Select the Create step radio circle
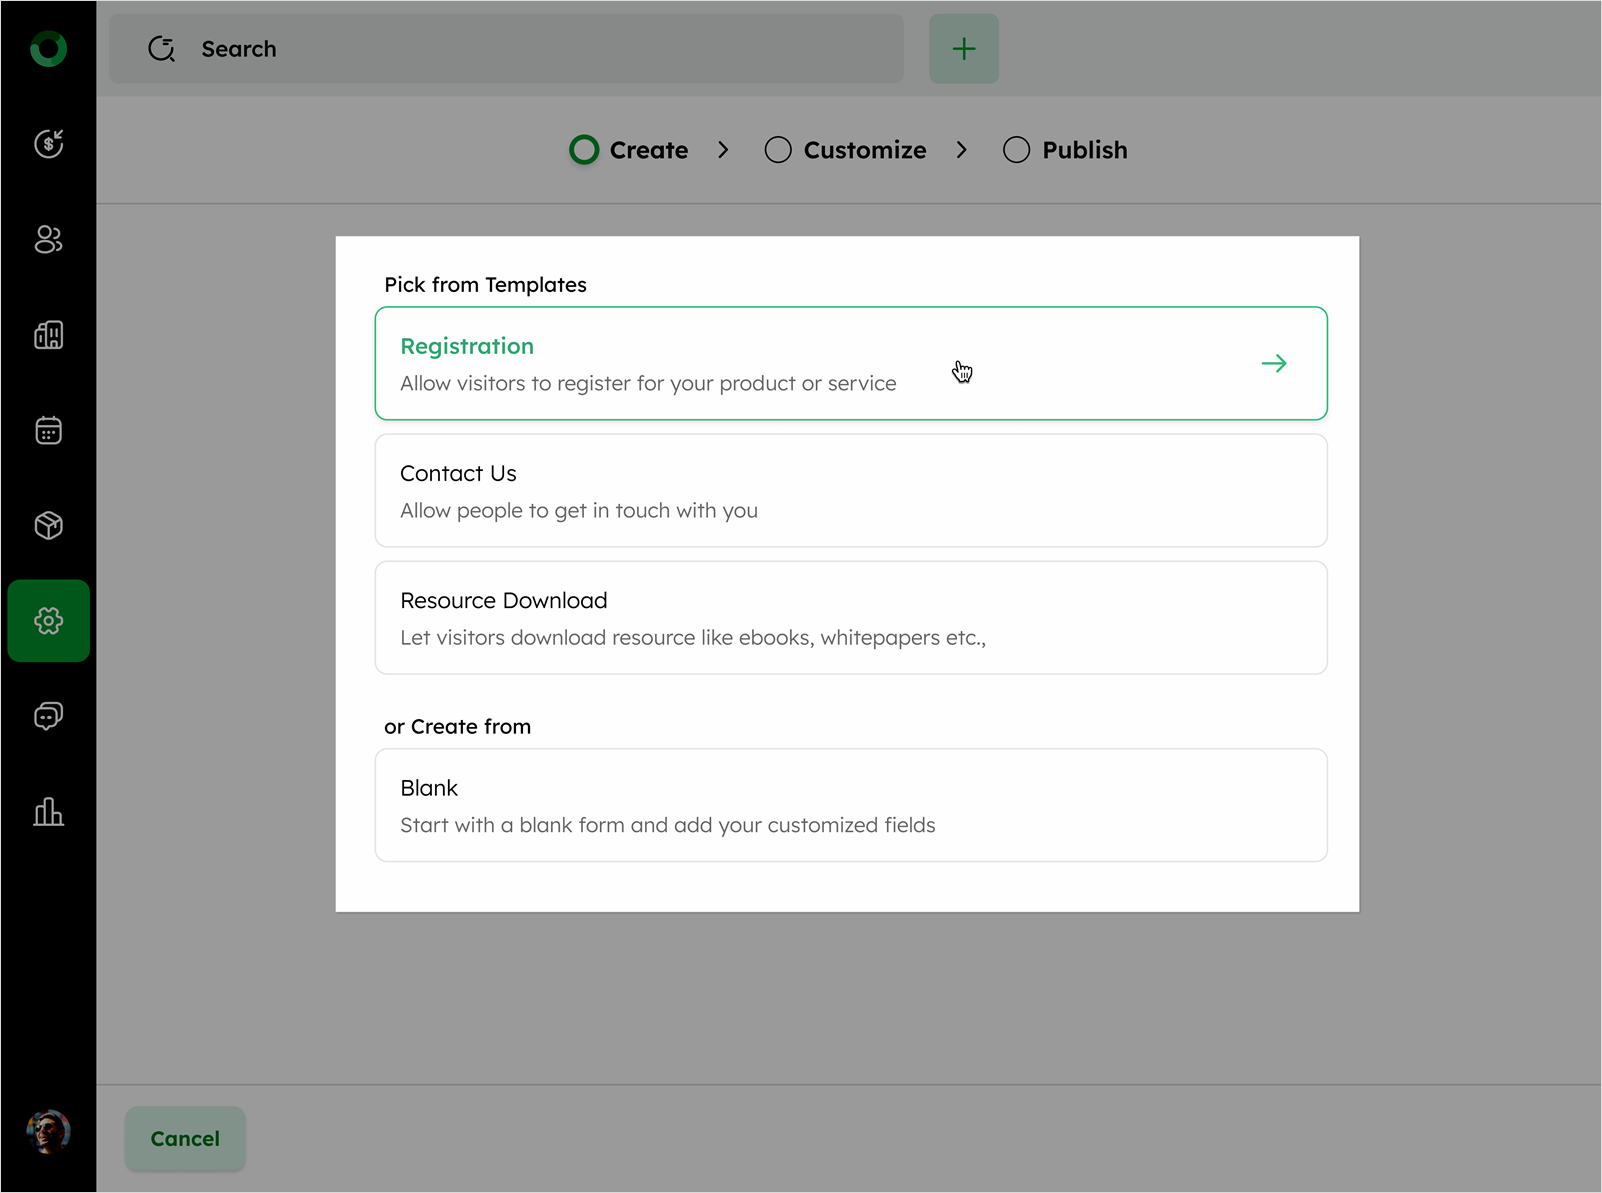 pyautogui.click(x=584, y=150)
